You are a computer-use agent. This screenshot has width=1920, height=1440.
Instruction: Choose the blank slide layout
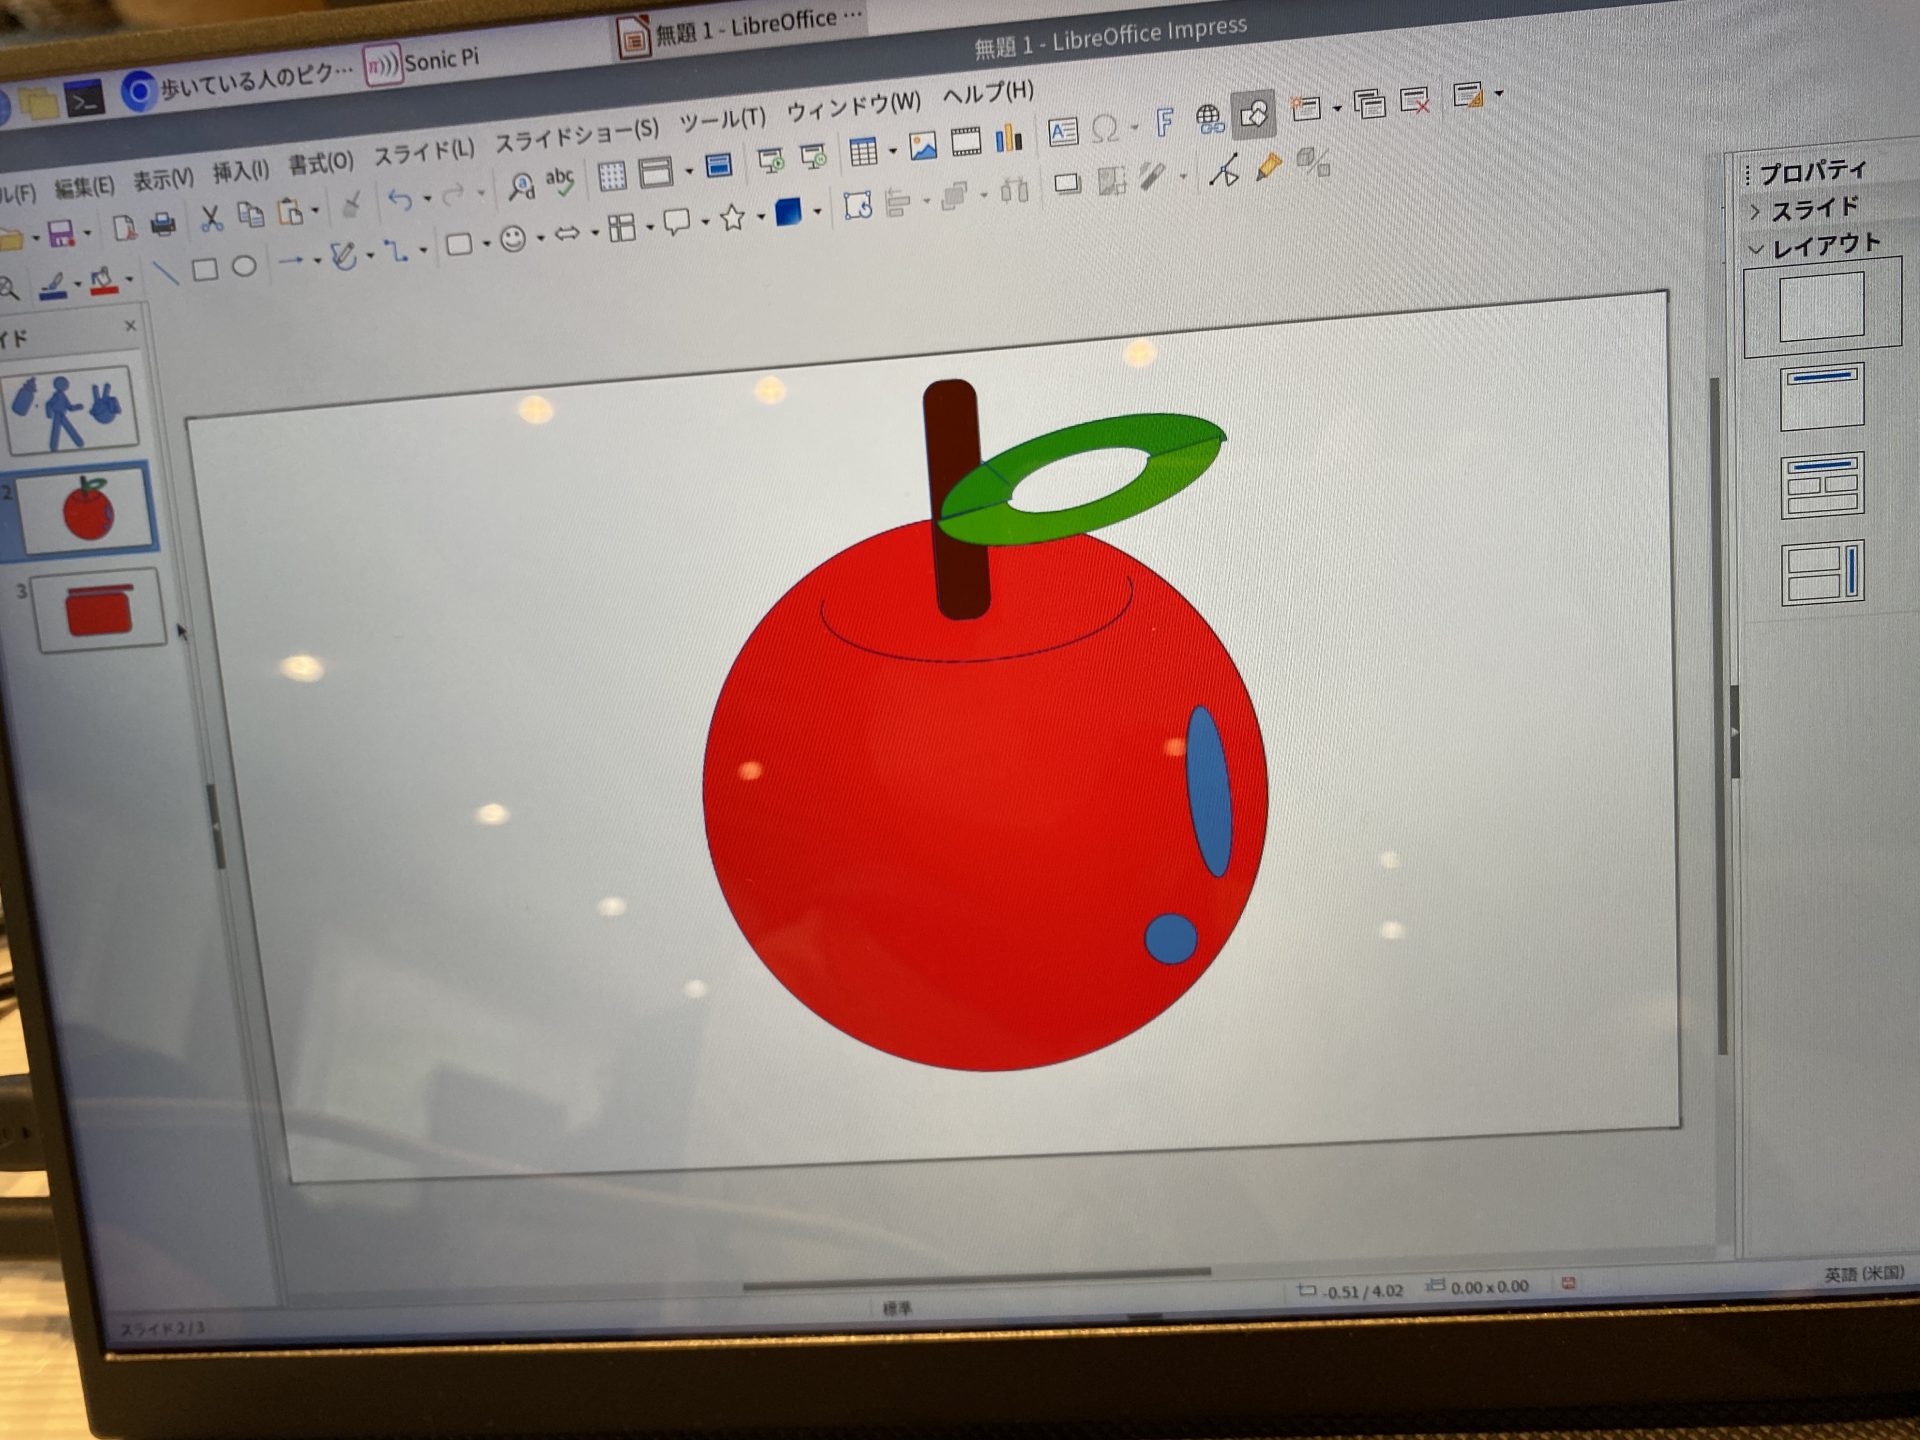pyautogui.click(x=1821, y=306)
